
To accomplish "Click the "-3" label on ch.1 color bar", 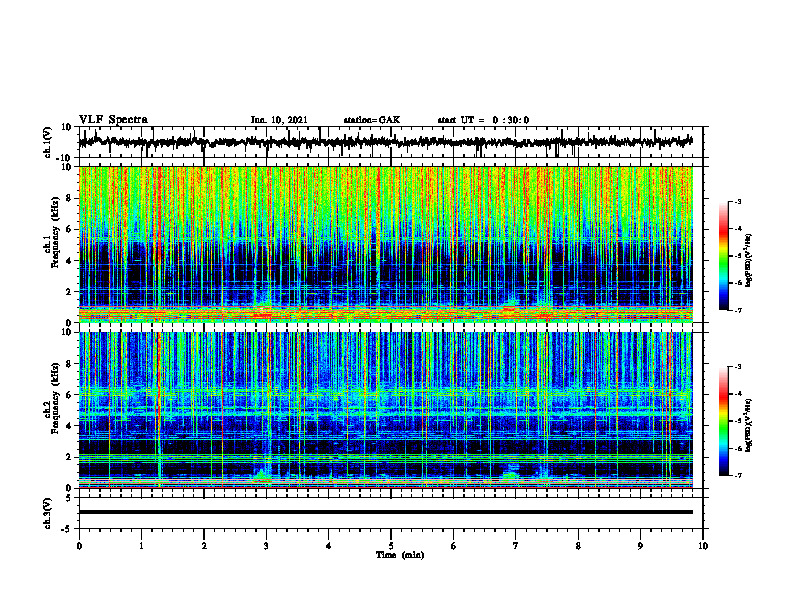I will [x=738, y=202].
